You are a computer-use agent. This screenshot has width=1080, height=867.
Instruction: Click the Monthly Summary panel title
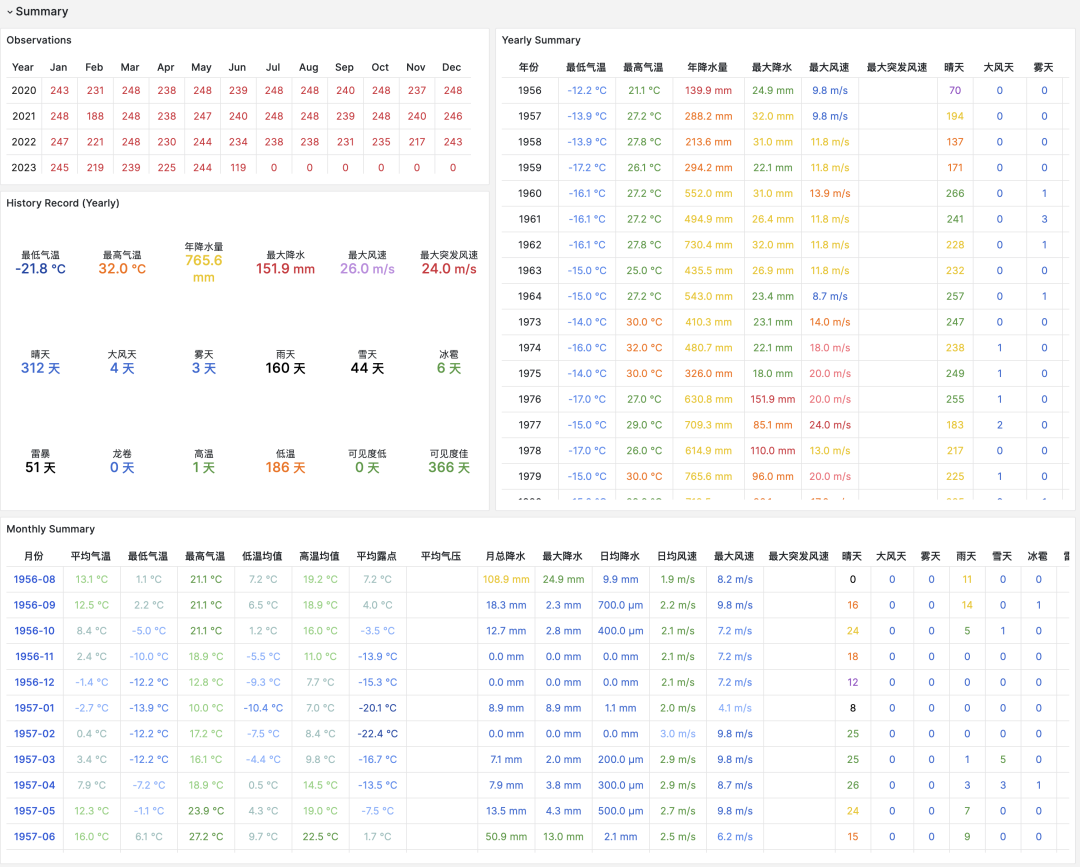[51, 529]
